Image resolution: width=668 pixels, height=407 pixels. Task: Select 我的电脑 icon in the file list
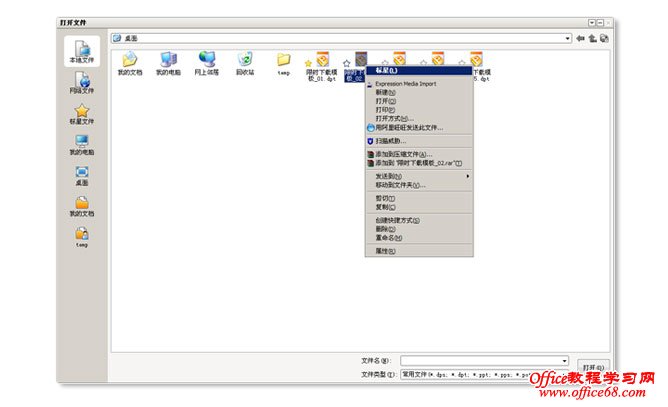click(168, 63)
